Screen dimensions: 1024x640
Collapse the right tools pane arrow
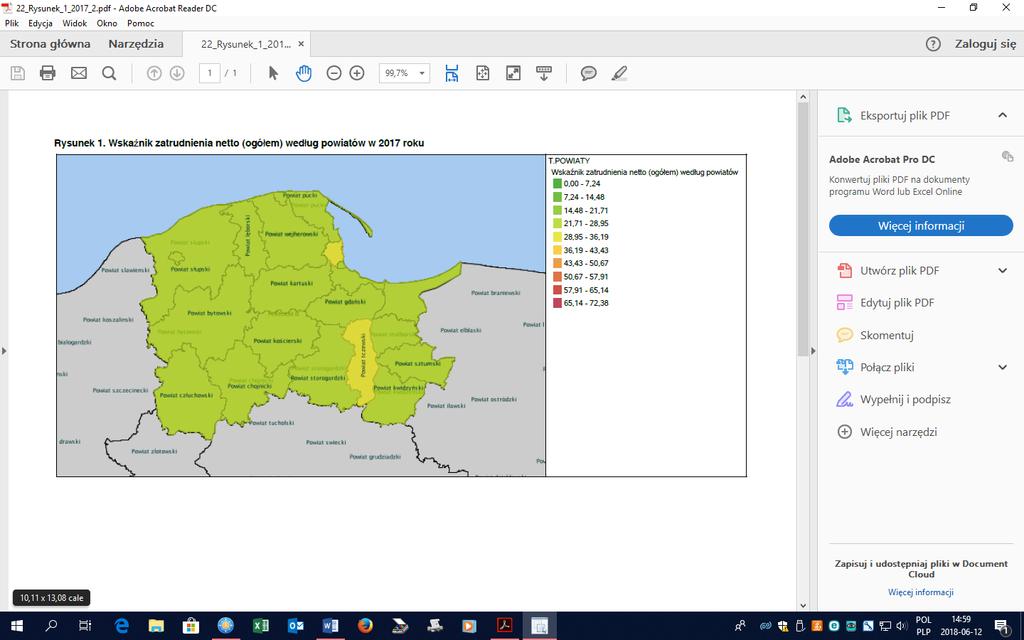click(x=813, y=351)
